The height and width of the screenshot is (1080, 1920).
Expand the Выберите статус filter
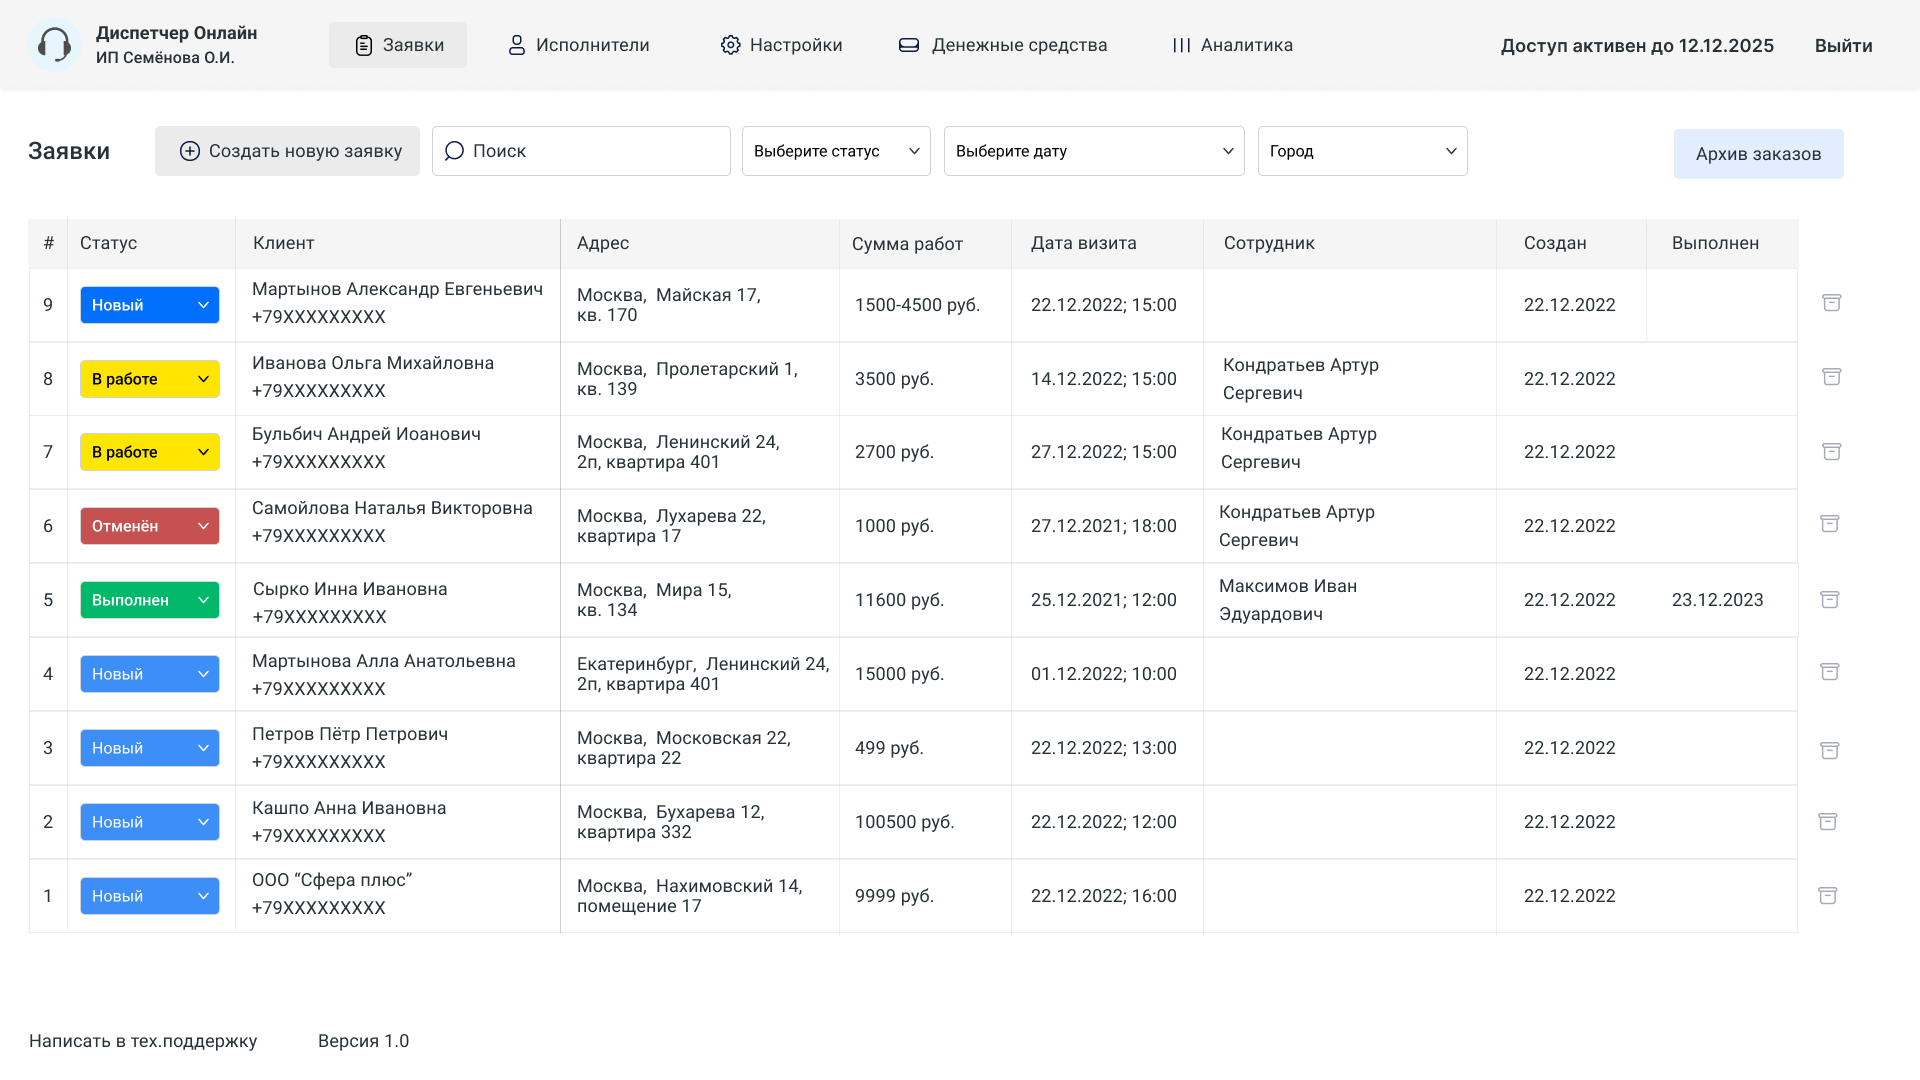pos(836,151)
